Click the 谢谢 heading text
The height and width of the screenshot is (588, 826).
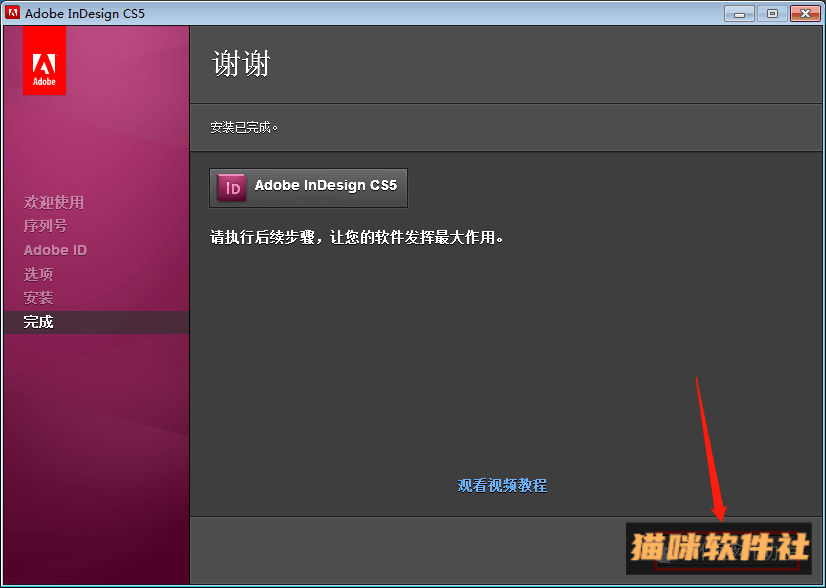tap(241, 64)
